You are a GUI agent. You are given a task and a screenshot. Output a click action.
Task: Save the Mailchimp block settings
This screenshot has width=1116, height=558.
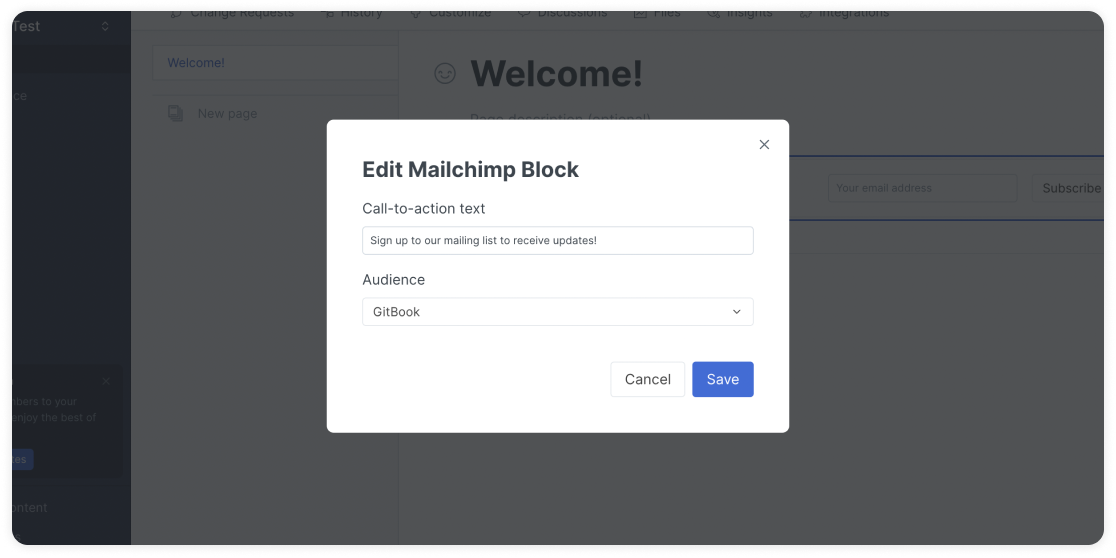[722, 379]
